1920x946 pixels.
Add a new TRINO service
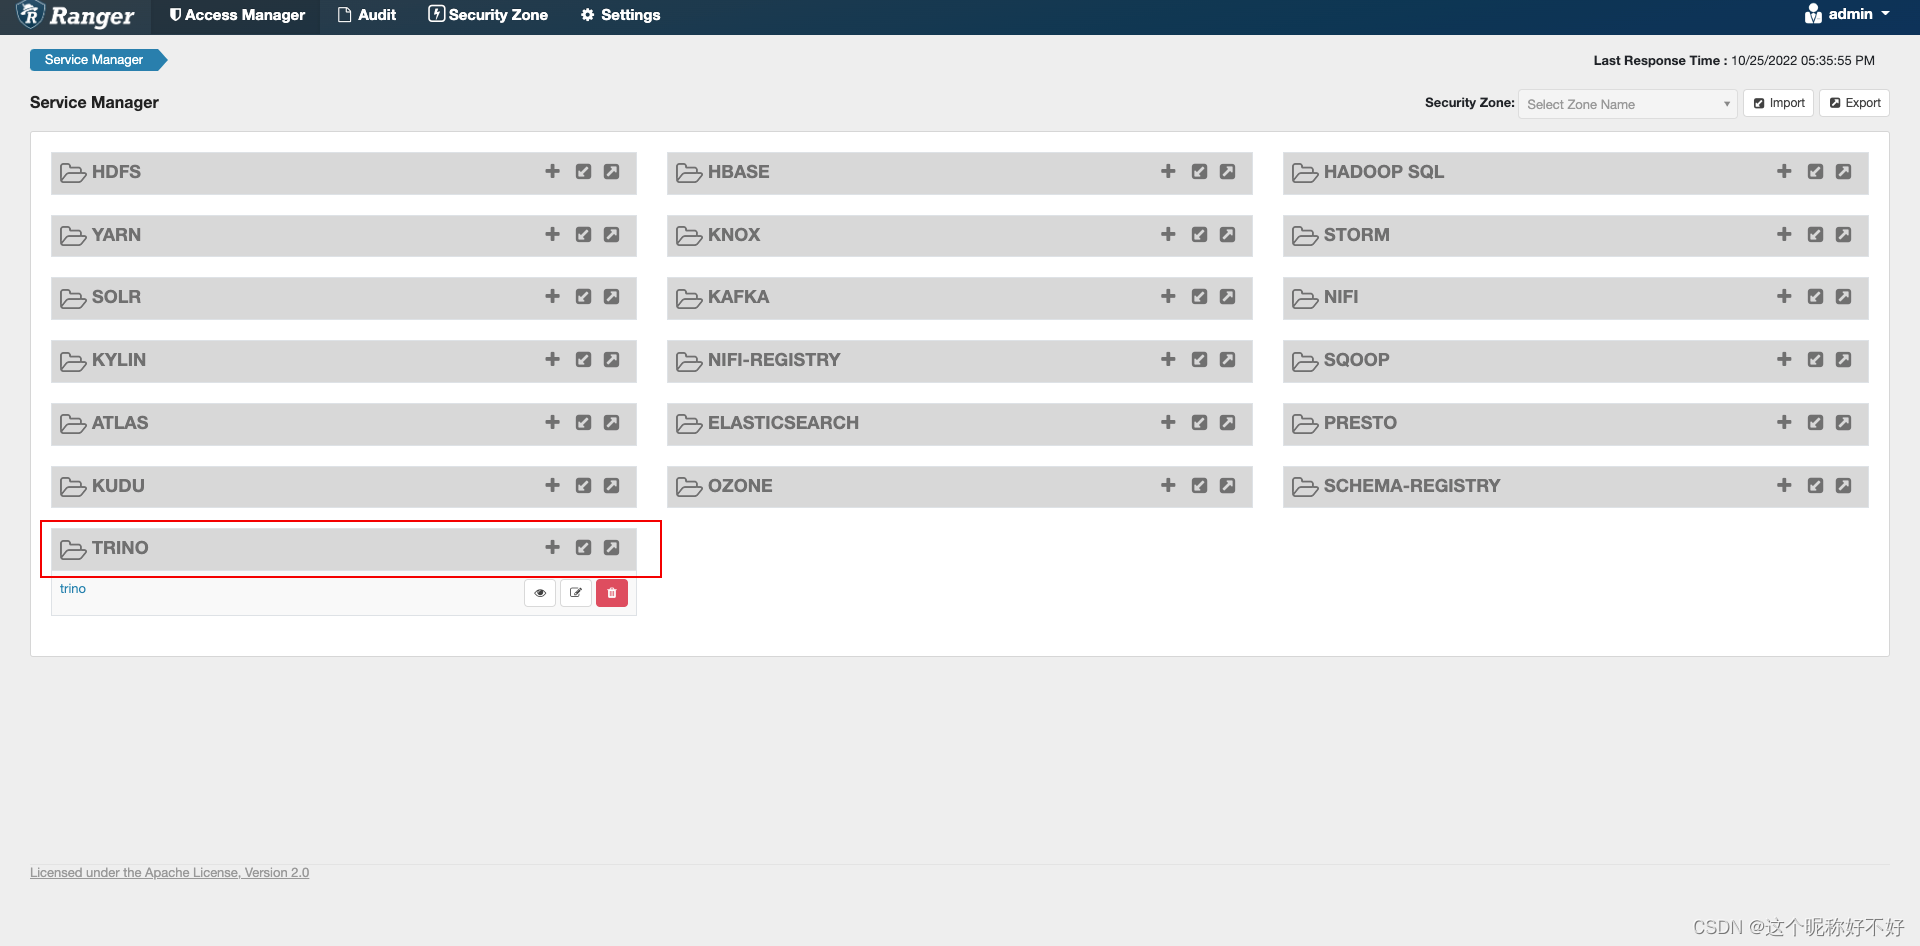pos(552,547)
